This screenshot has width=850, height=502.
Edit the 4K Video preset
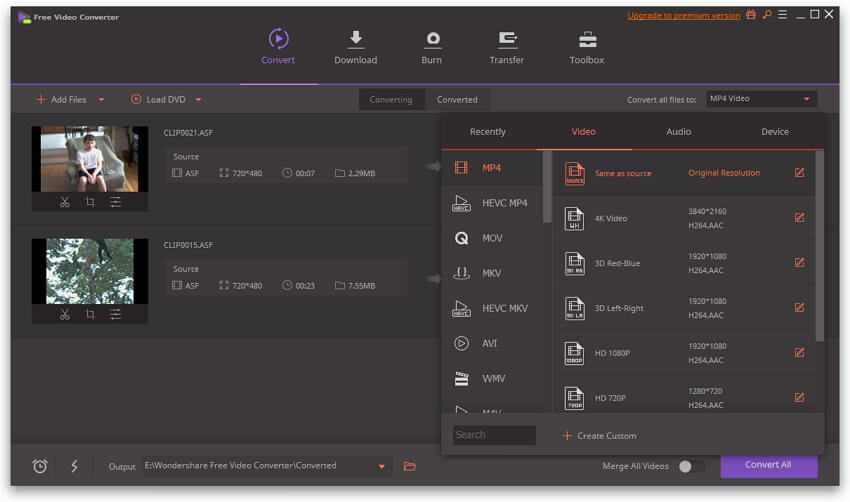[800, 218]
